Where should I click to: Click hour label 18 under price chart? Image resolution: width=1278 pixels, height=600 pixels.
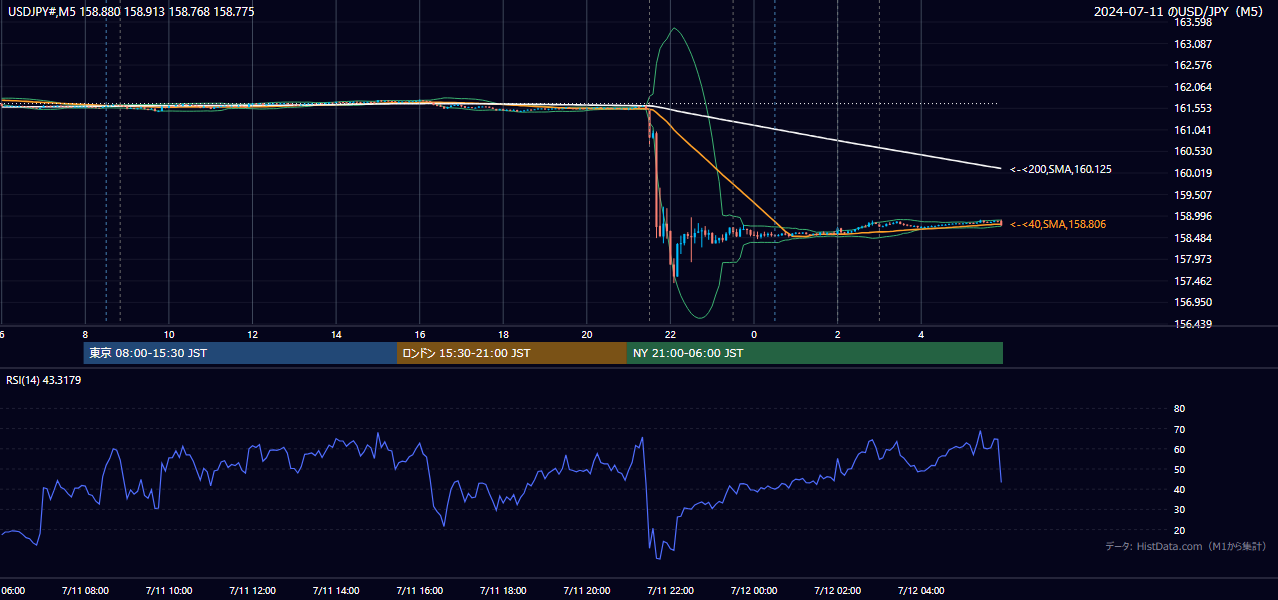point(503,334)
